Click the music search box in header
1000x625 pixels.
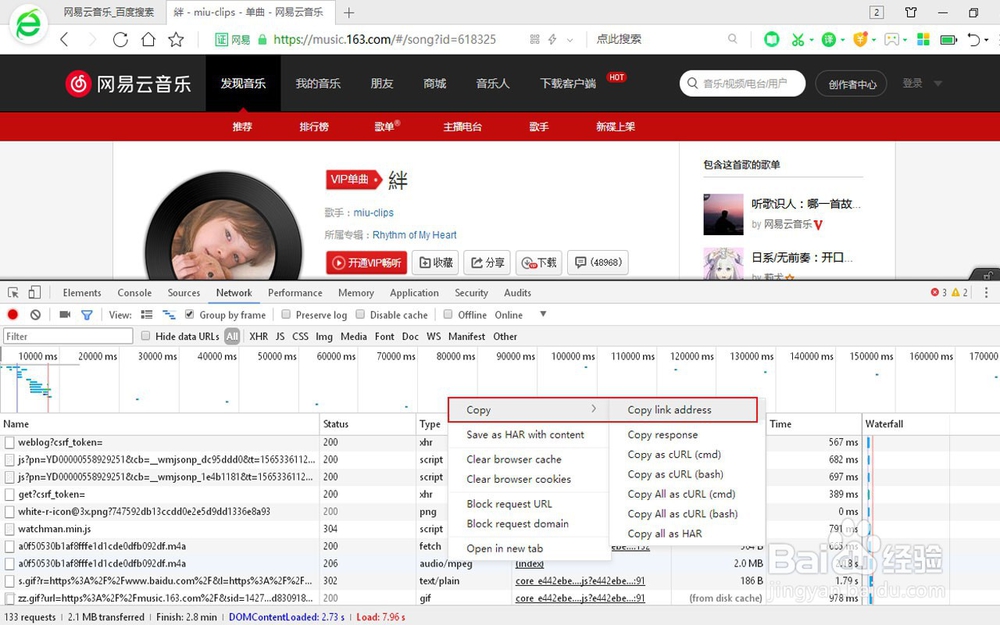tap(742, 84)
